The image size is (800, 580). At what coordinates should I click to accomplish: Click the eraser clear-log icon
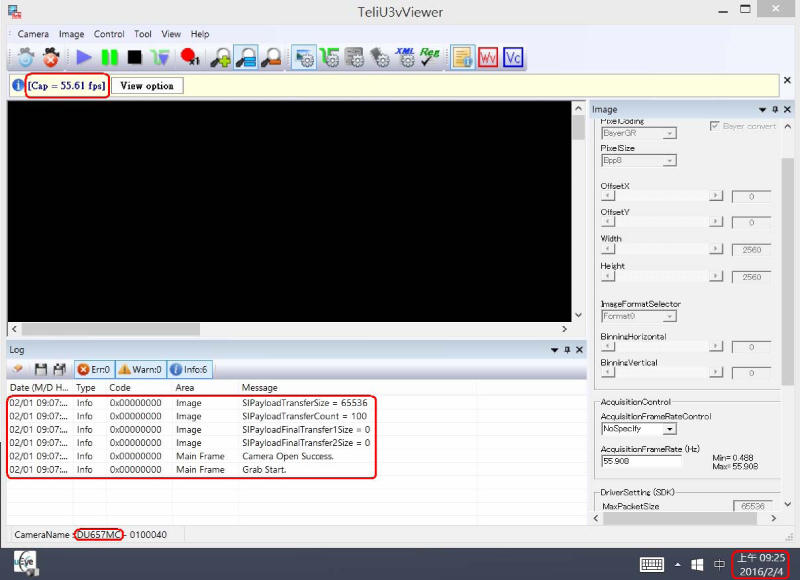click(19, 370)
